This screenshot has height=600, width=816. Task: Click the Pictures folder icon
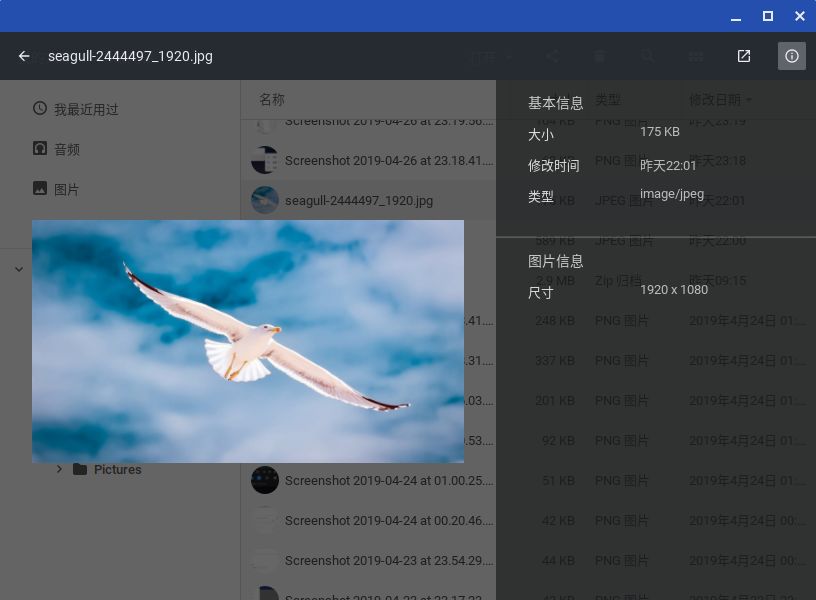80,470
